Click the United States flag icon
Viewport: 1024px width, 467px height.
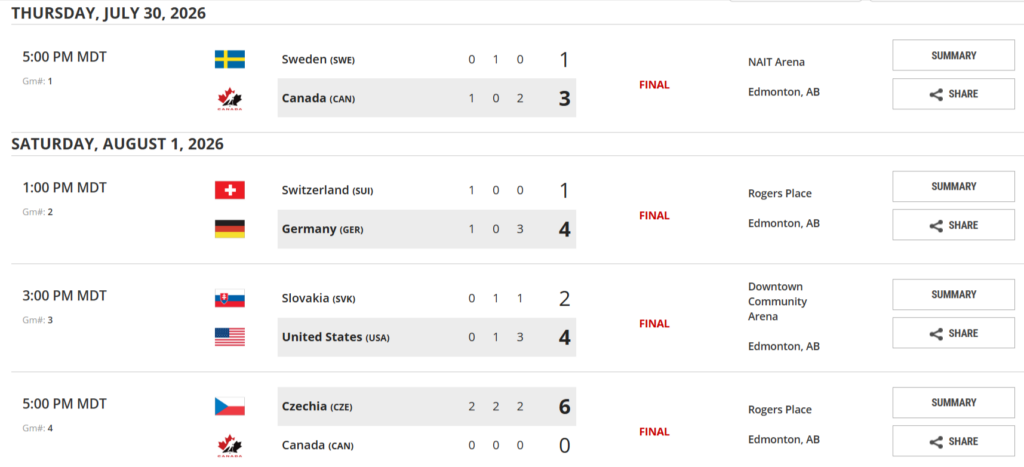tap(229, 337)
